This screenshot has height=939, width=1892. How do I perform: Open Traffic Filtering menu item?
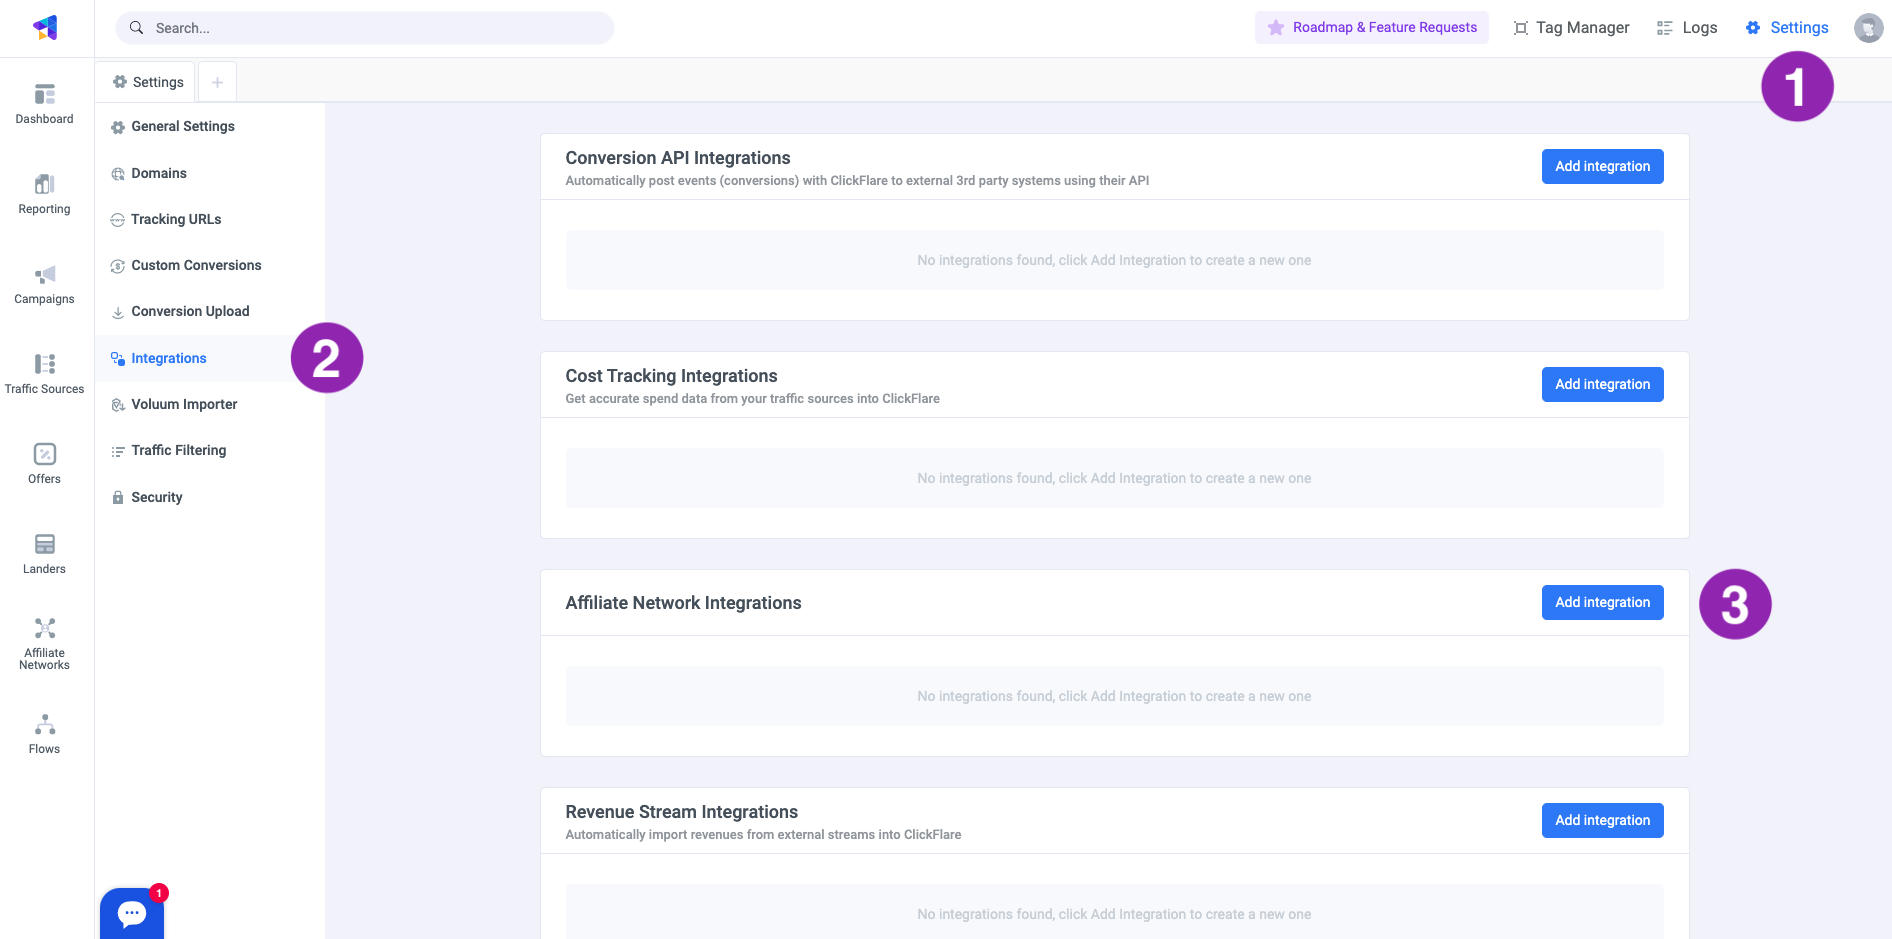211,451
